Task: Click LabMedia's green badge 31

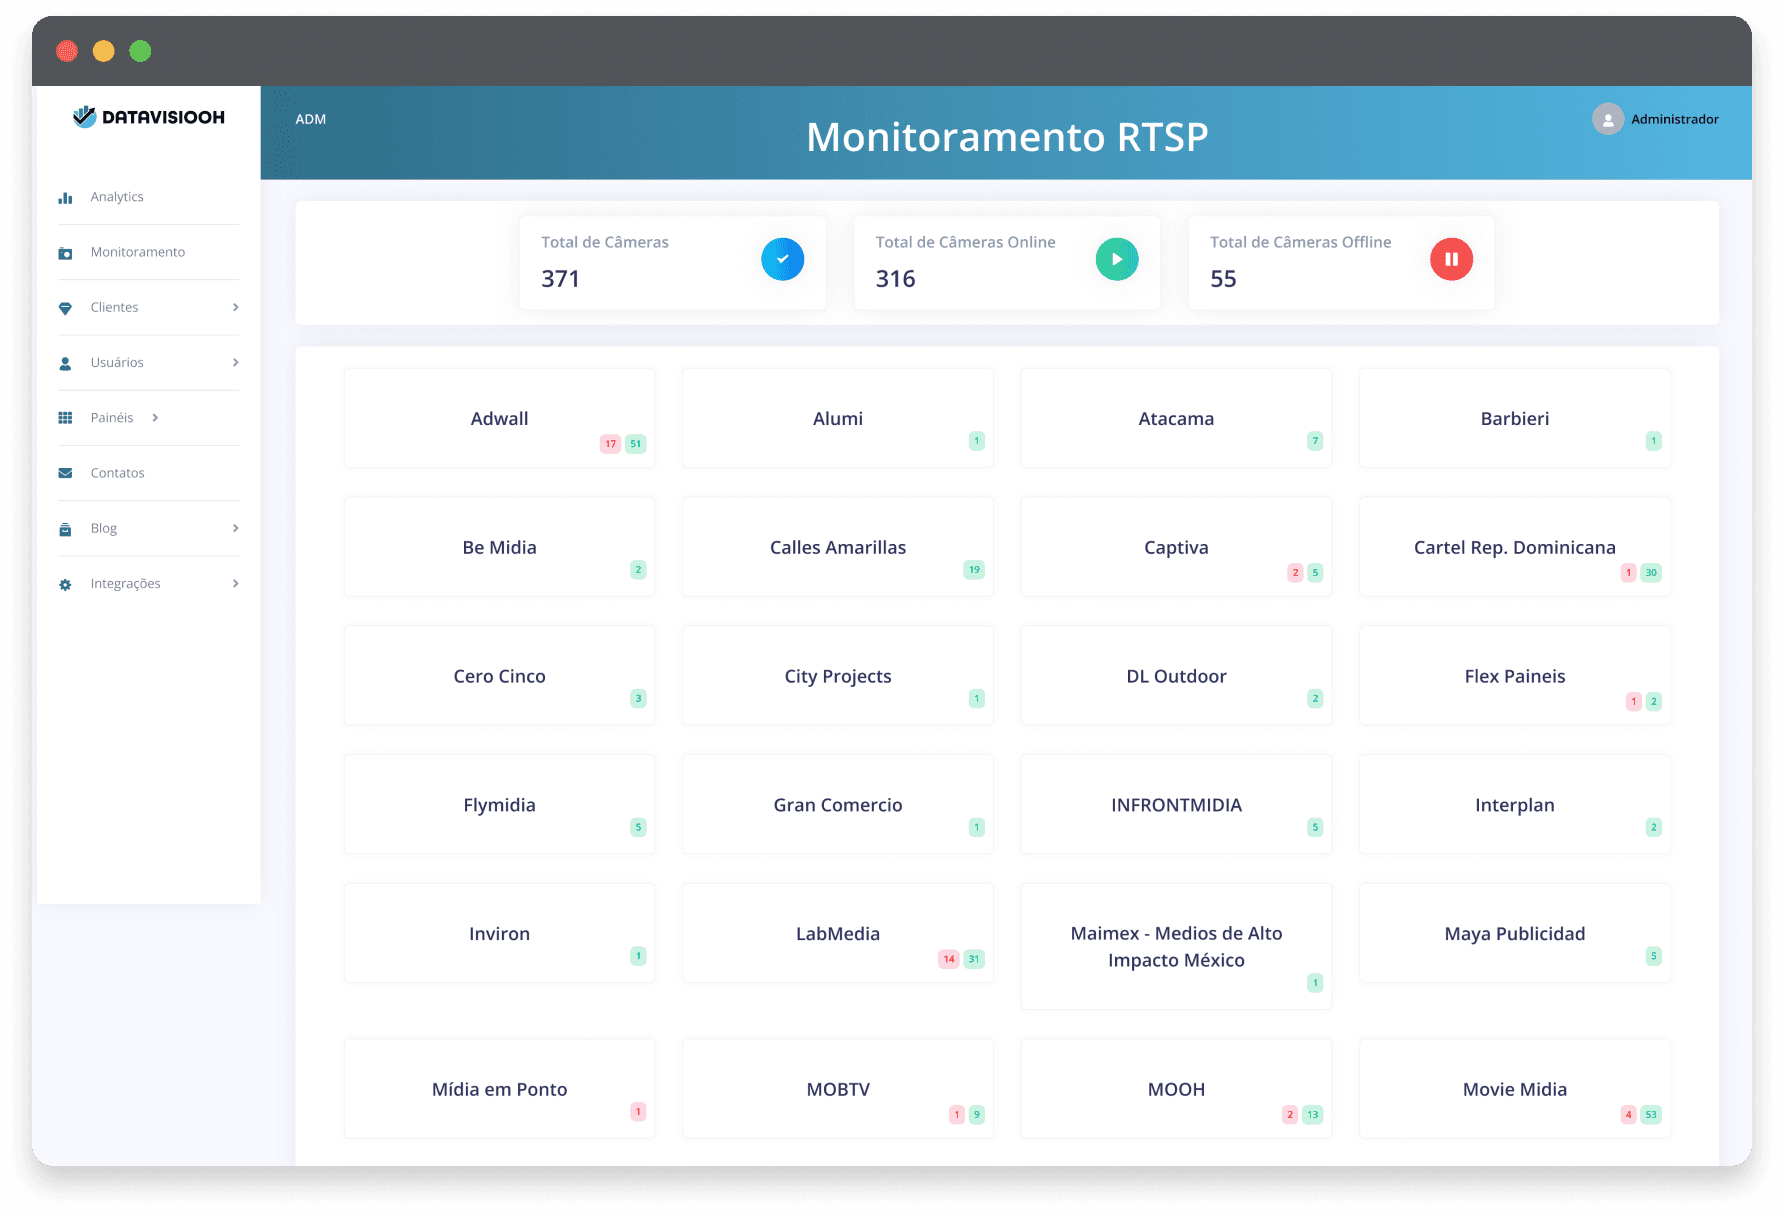Action: tap(973, 959)
